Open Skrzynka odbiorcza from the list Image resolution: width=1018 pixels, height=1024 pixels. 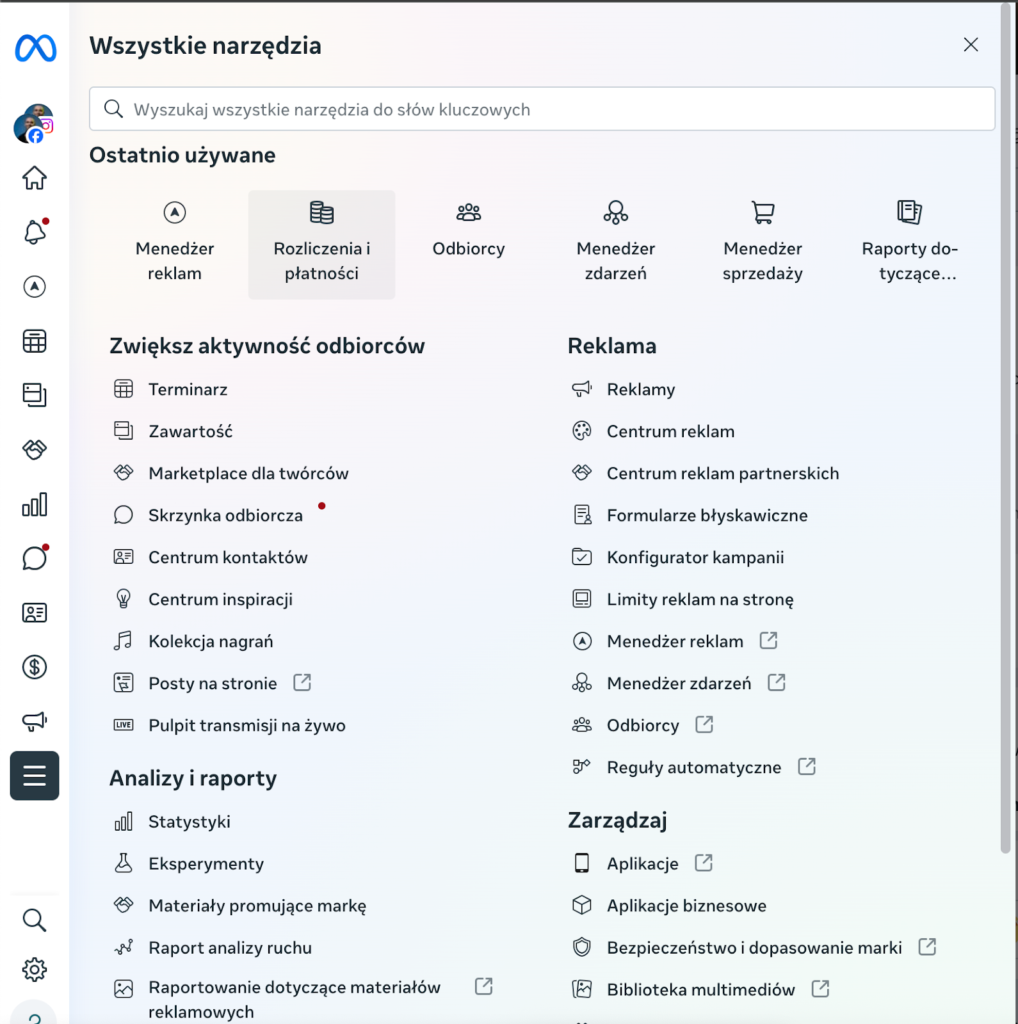click(225, 515)
